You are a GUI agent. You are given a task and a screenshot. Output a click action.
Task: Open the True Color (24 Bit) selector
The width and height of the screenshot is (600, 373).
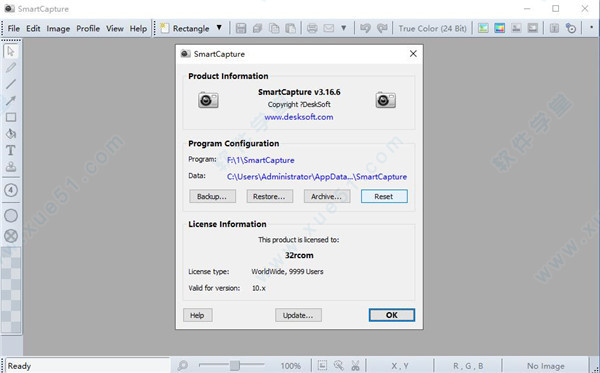[432, 28]
